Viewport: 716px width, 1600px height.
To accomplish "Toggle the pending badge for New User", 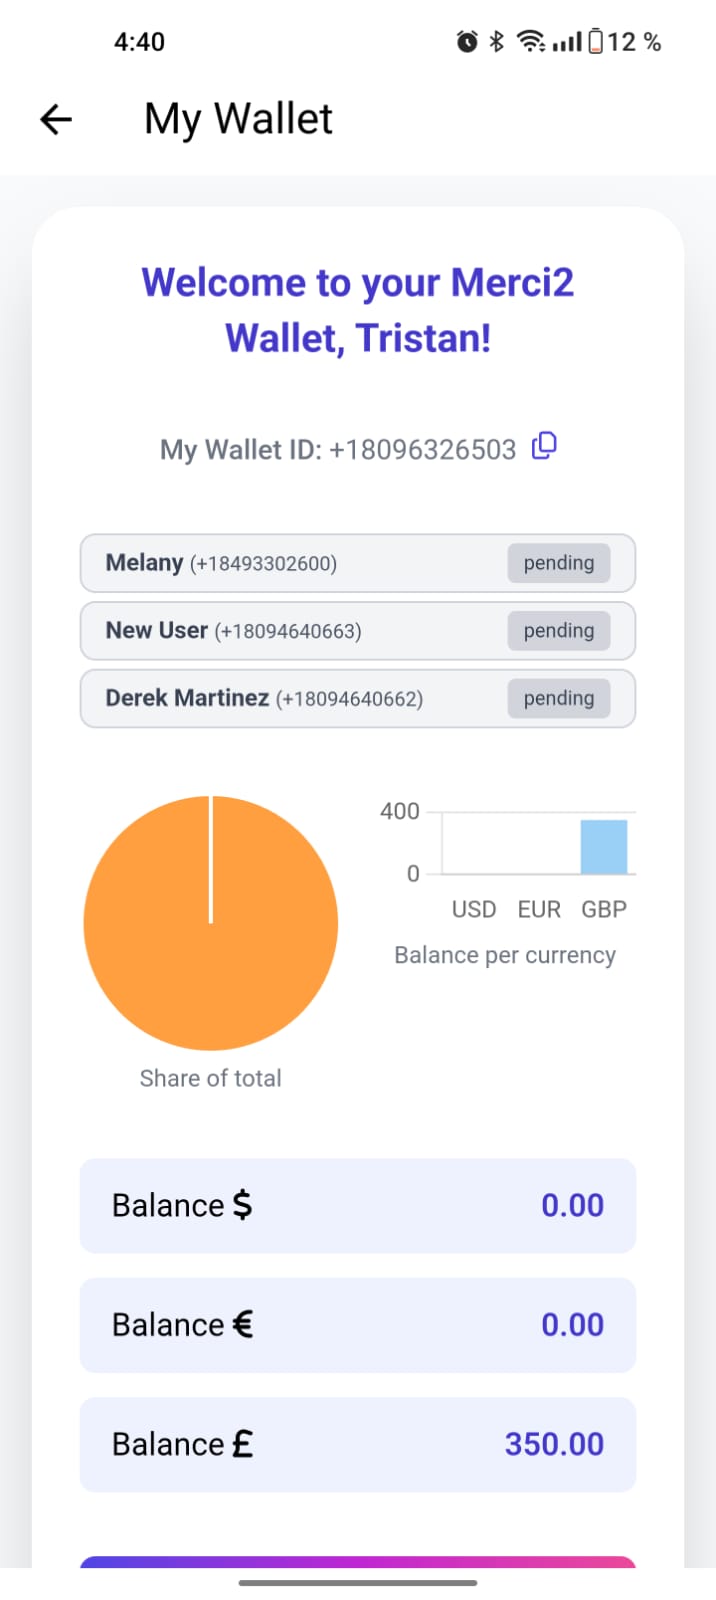I will (x=558, y=630).
